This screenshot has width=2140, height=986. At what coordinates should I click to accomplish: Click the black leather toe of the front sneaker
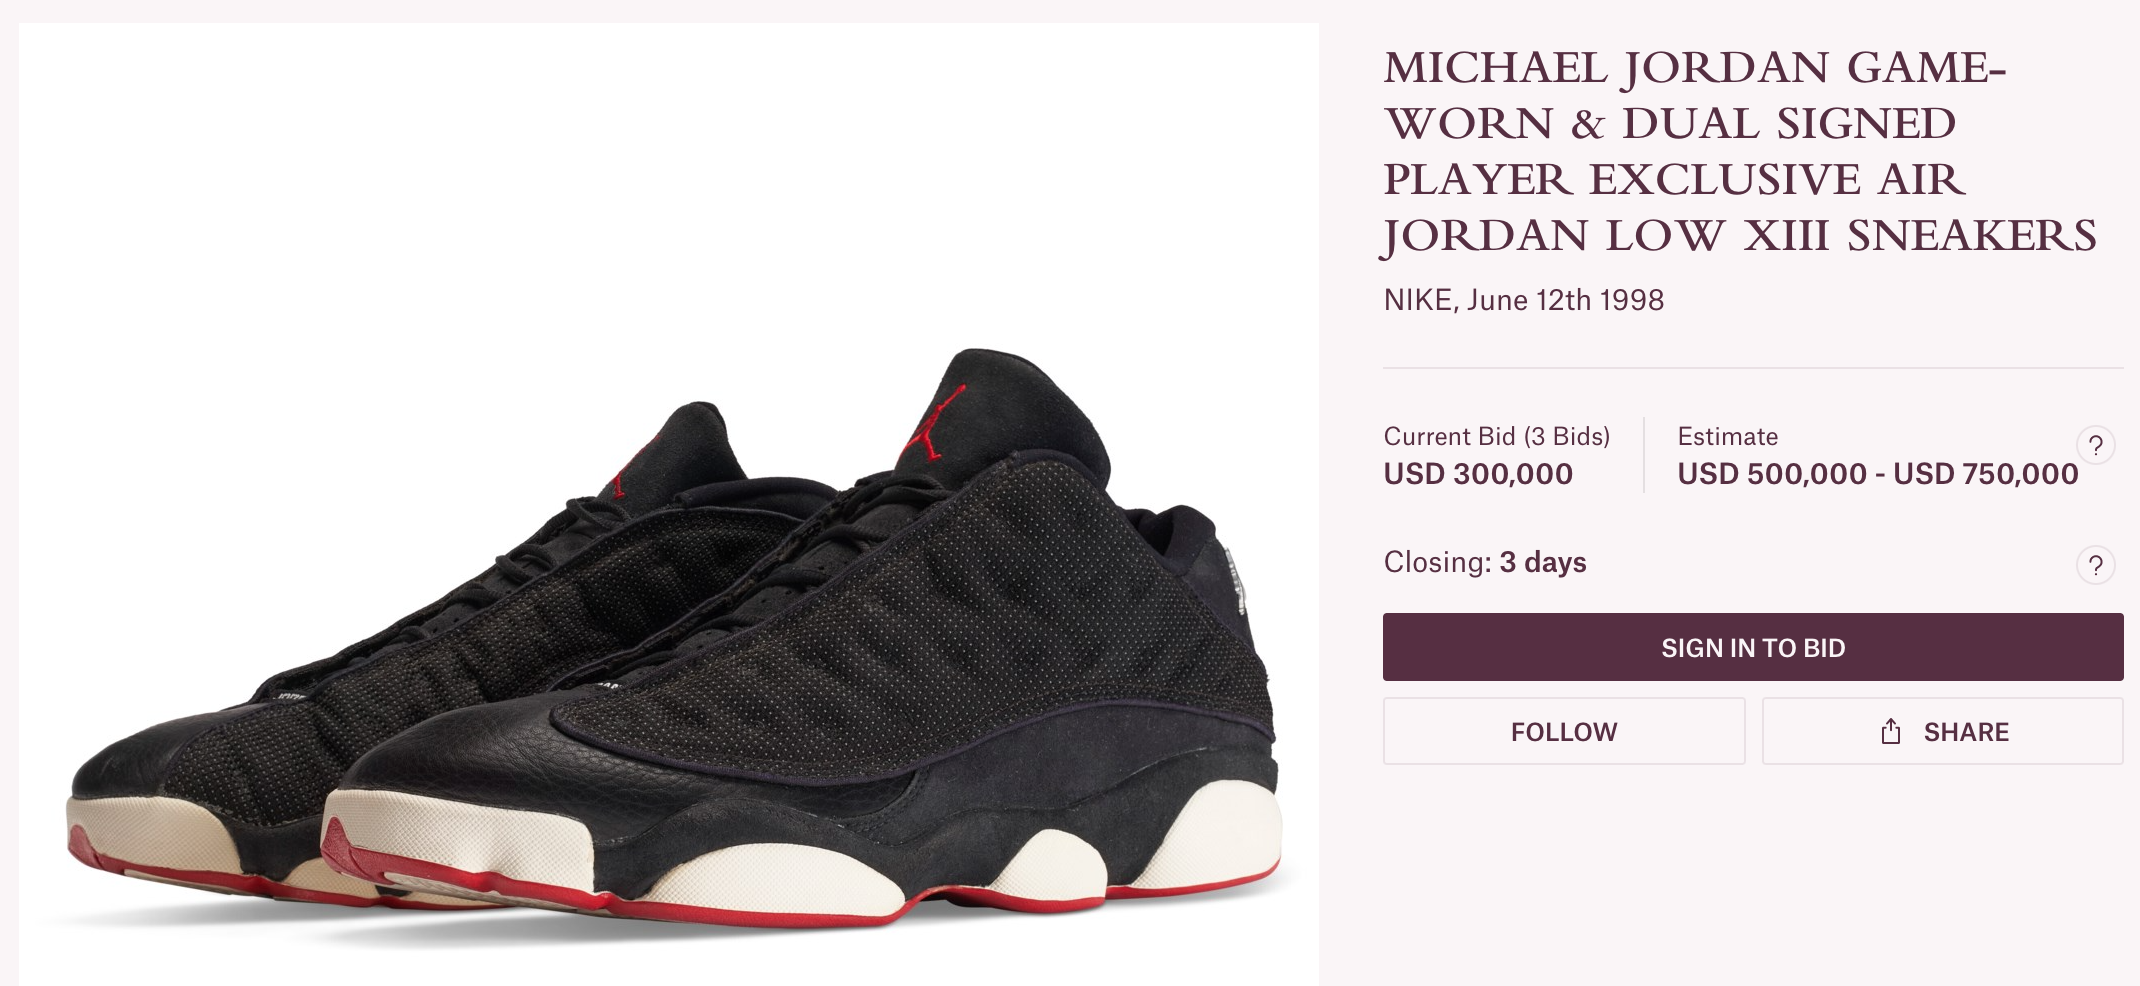[470, 740]
